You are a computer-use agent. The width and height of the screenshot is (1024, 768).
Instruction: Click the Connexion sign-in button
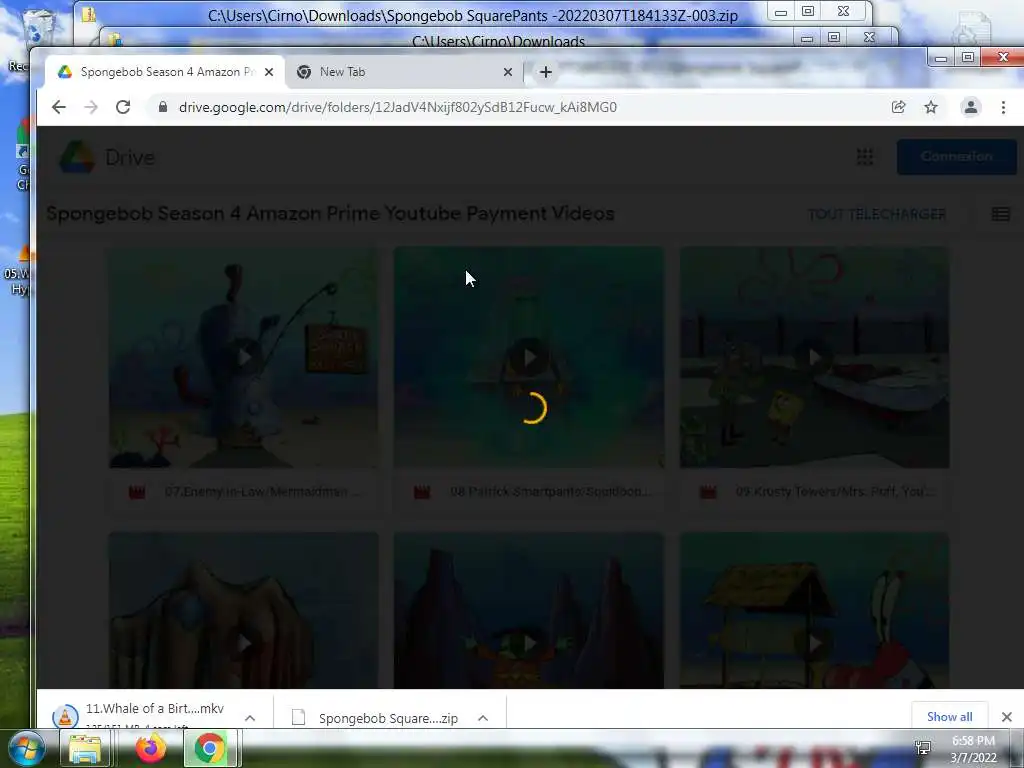tap(957, 157)
